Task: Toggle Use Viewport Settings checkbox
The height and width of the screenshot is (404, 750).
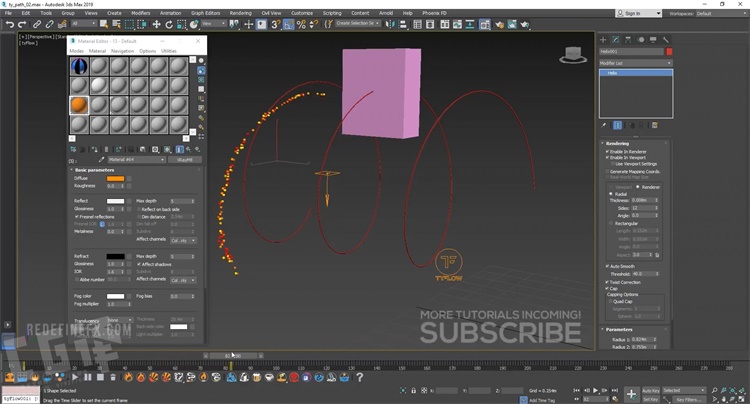Action: tap(613, 164)
